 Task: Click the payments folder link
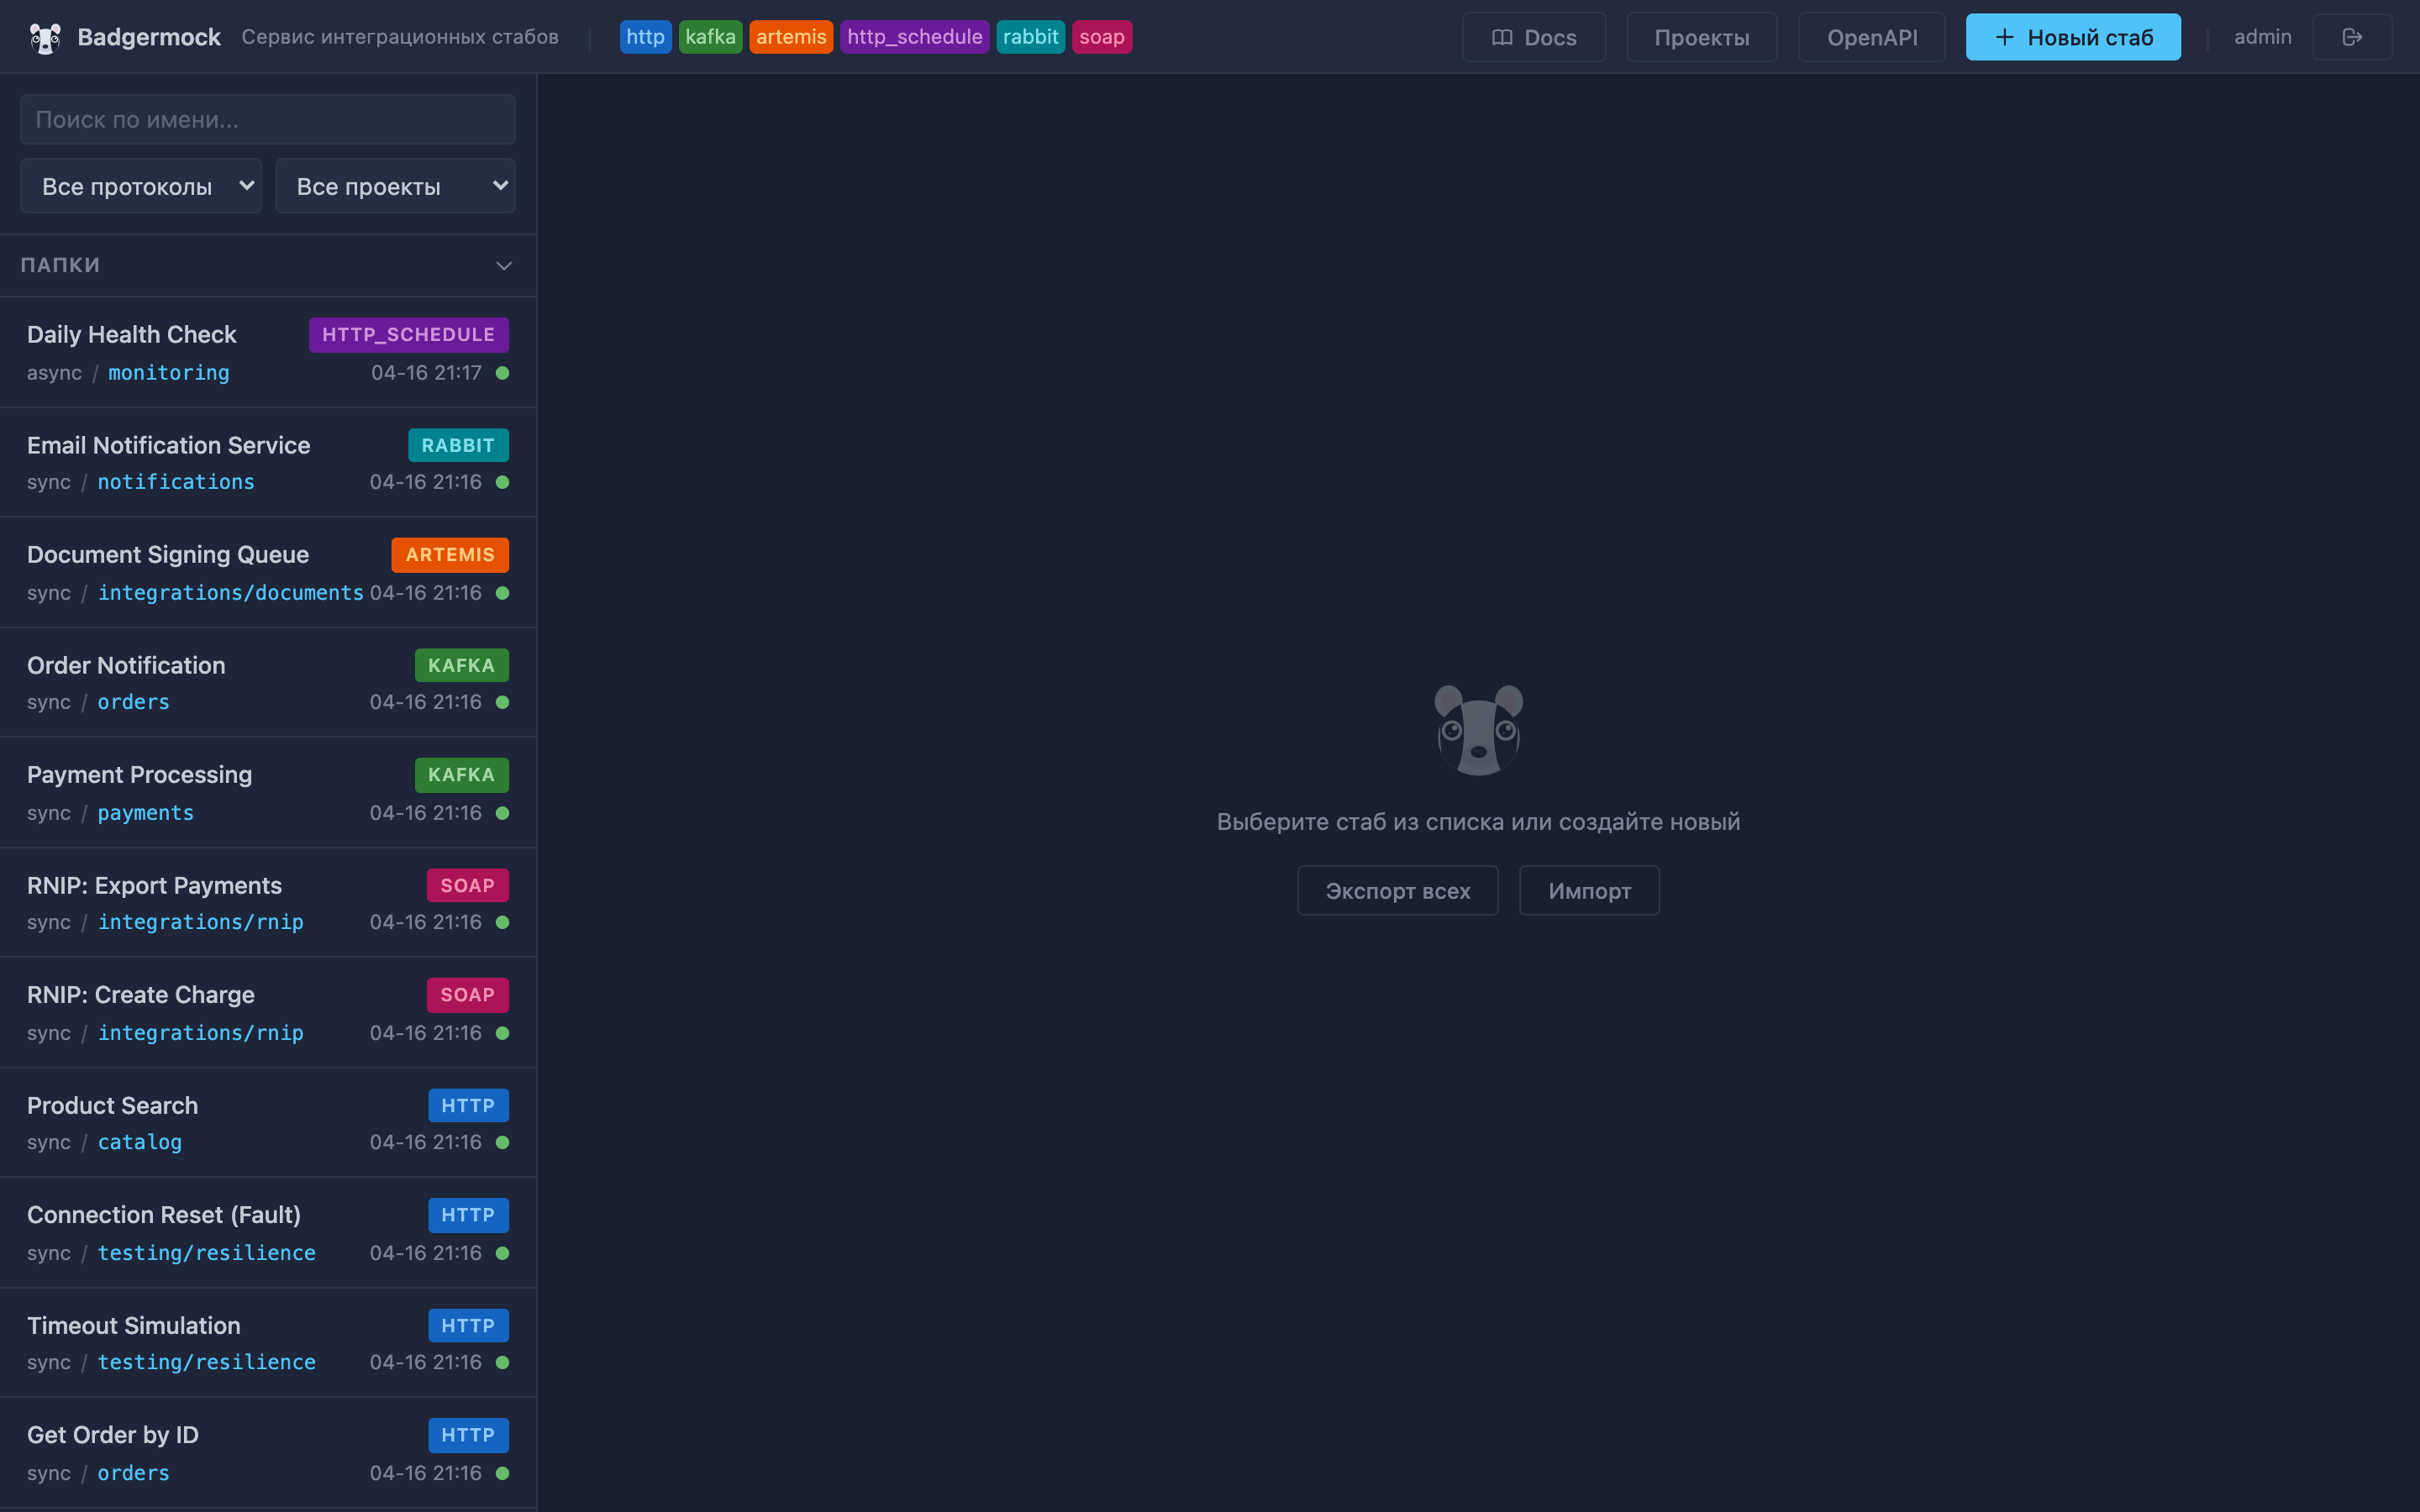click(x=146, y=813)
